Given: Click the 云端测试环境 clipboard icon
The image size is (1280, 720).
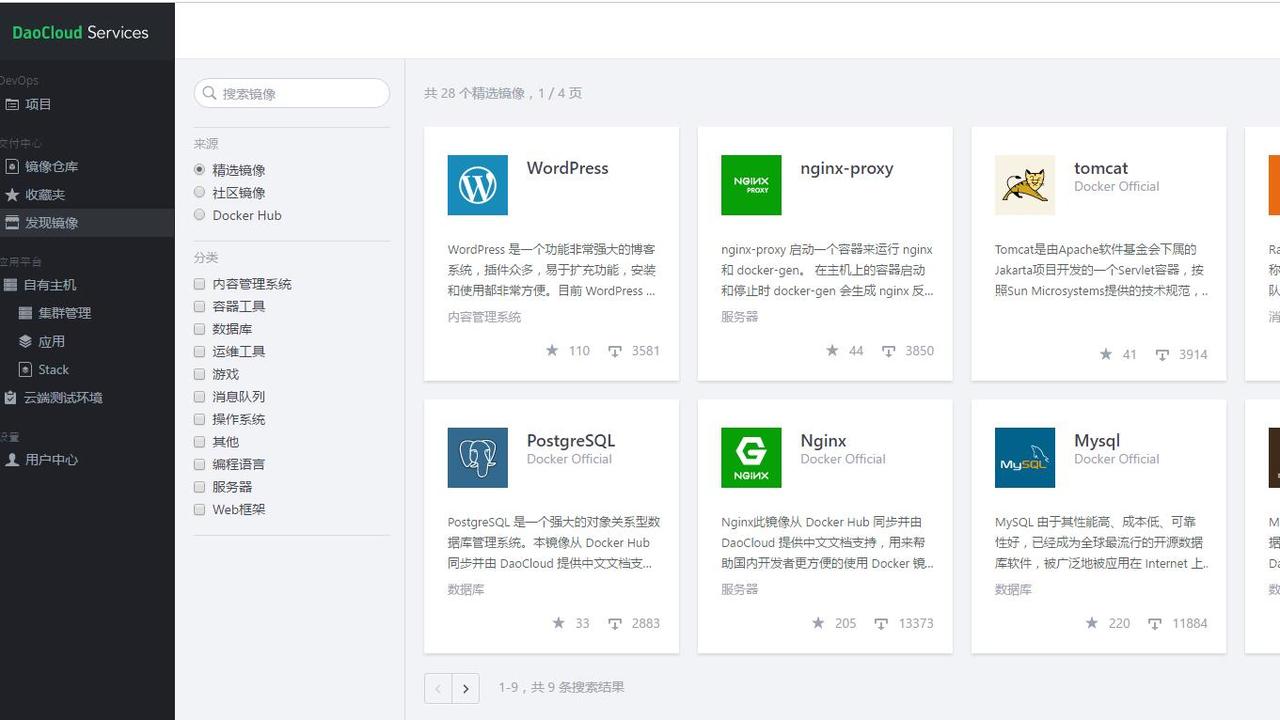Looking at the screenshot, I should tap(11, 397).
